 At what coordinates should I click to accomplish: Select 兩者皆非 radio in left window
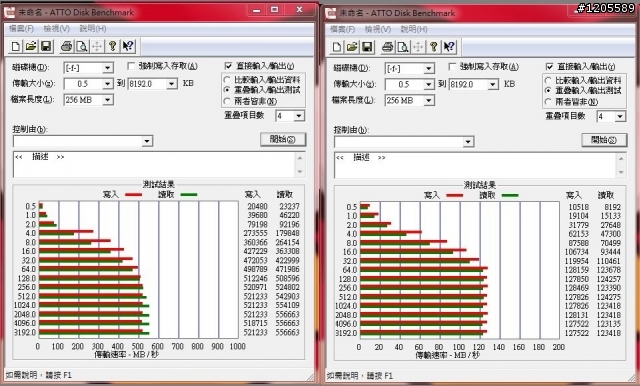pyautogui.click(x=227, y=101)
